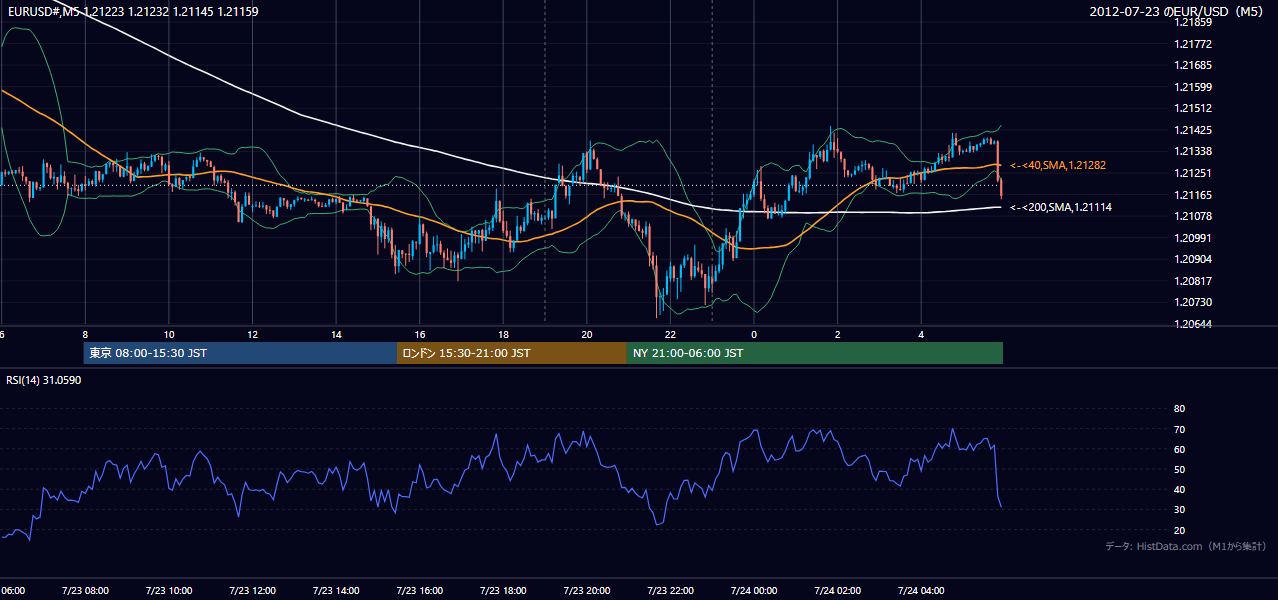The height and width of the screenshot is (600, 1278).
Task: Click price axis value 1.20904
Action: 1192,259
